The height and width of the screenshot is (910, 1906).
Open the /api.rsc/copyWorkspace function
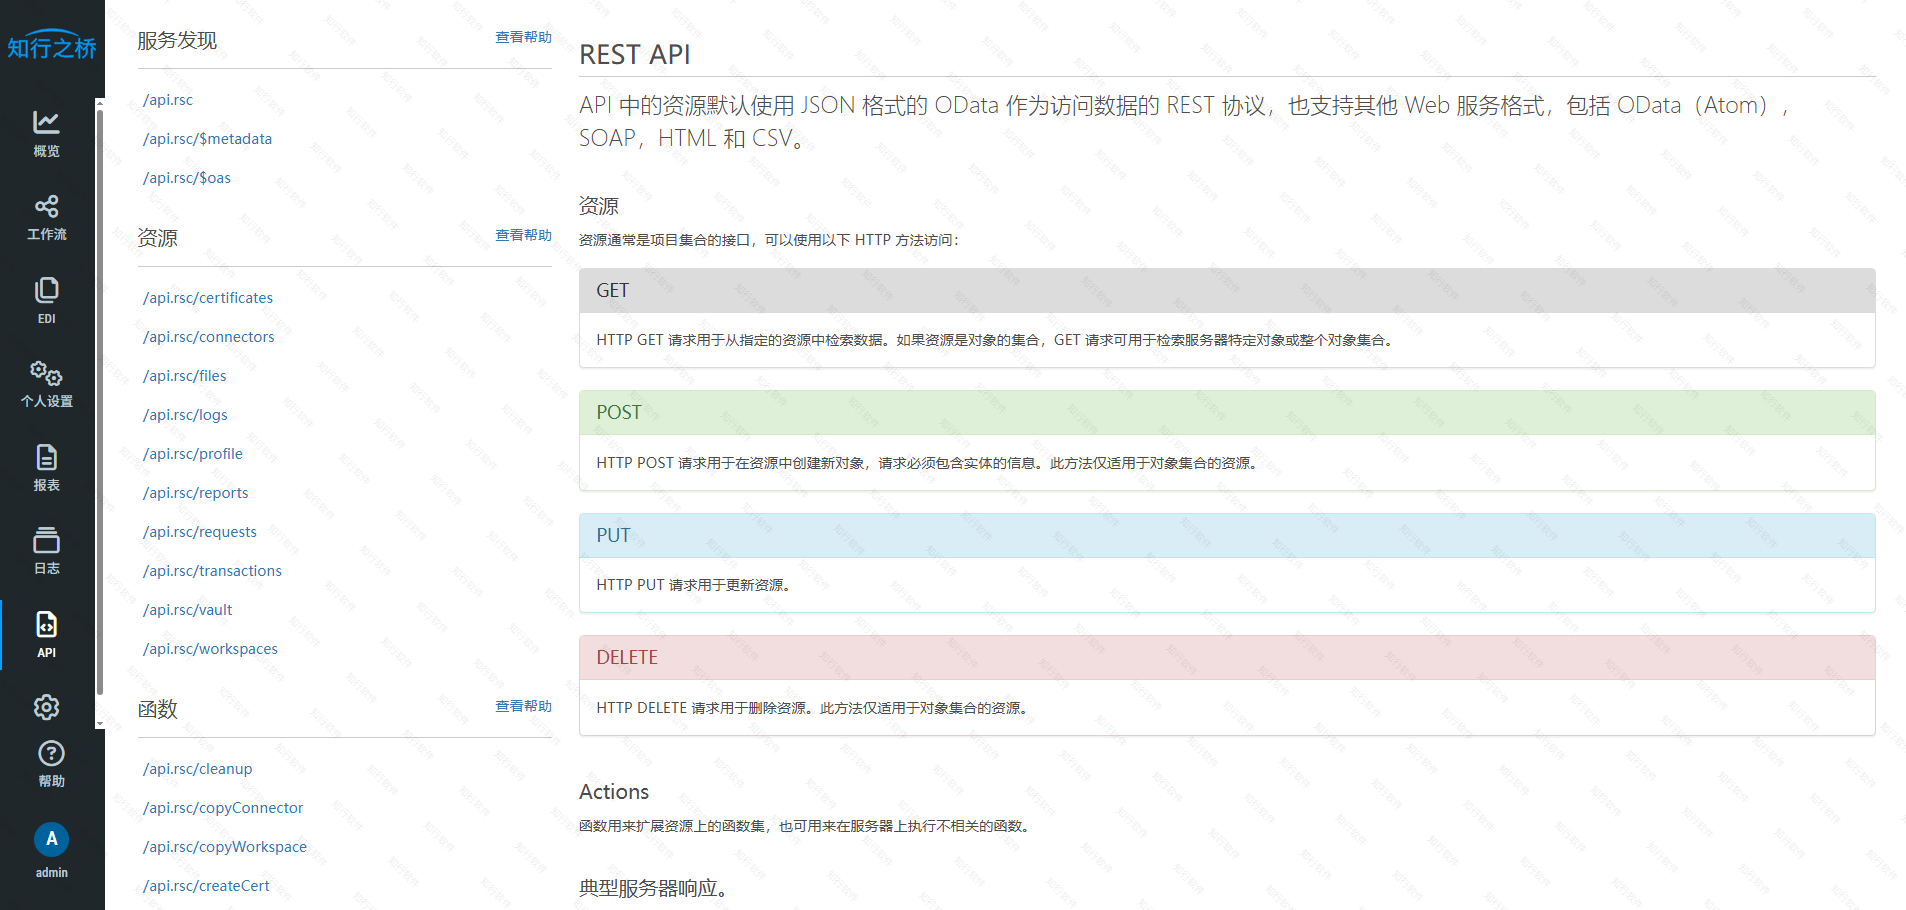tap(225, 846)
